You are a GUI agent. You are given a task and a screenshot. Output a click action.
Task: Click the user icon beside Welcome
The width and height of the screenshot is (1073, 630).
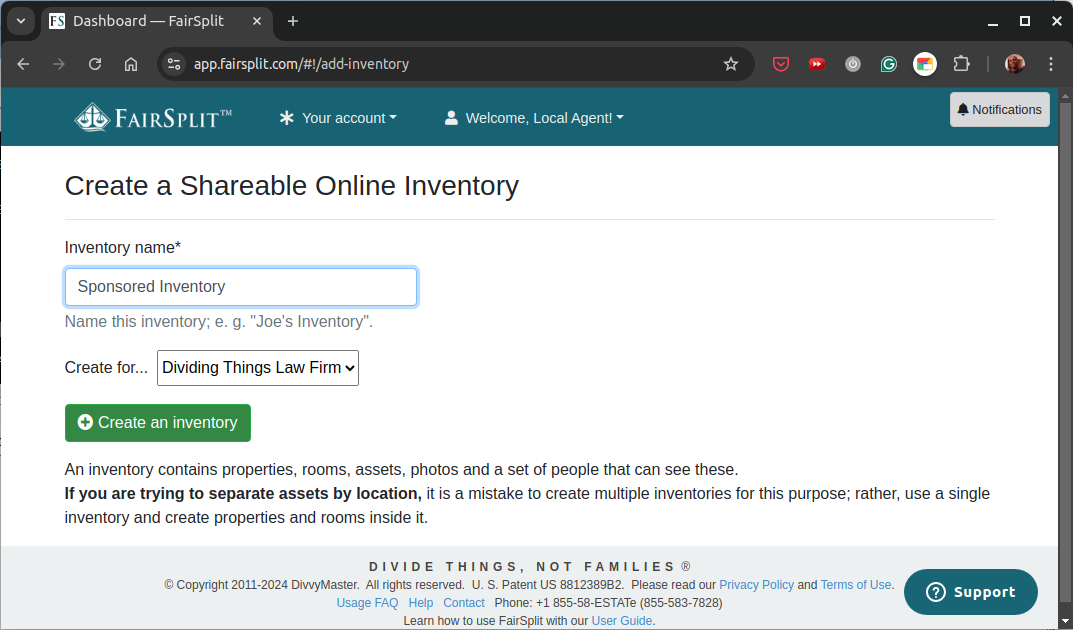point(451,118)
